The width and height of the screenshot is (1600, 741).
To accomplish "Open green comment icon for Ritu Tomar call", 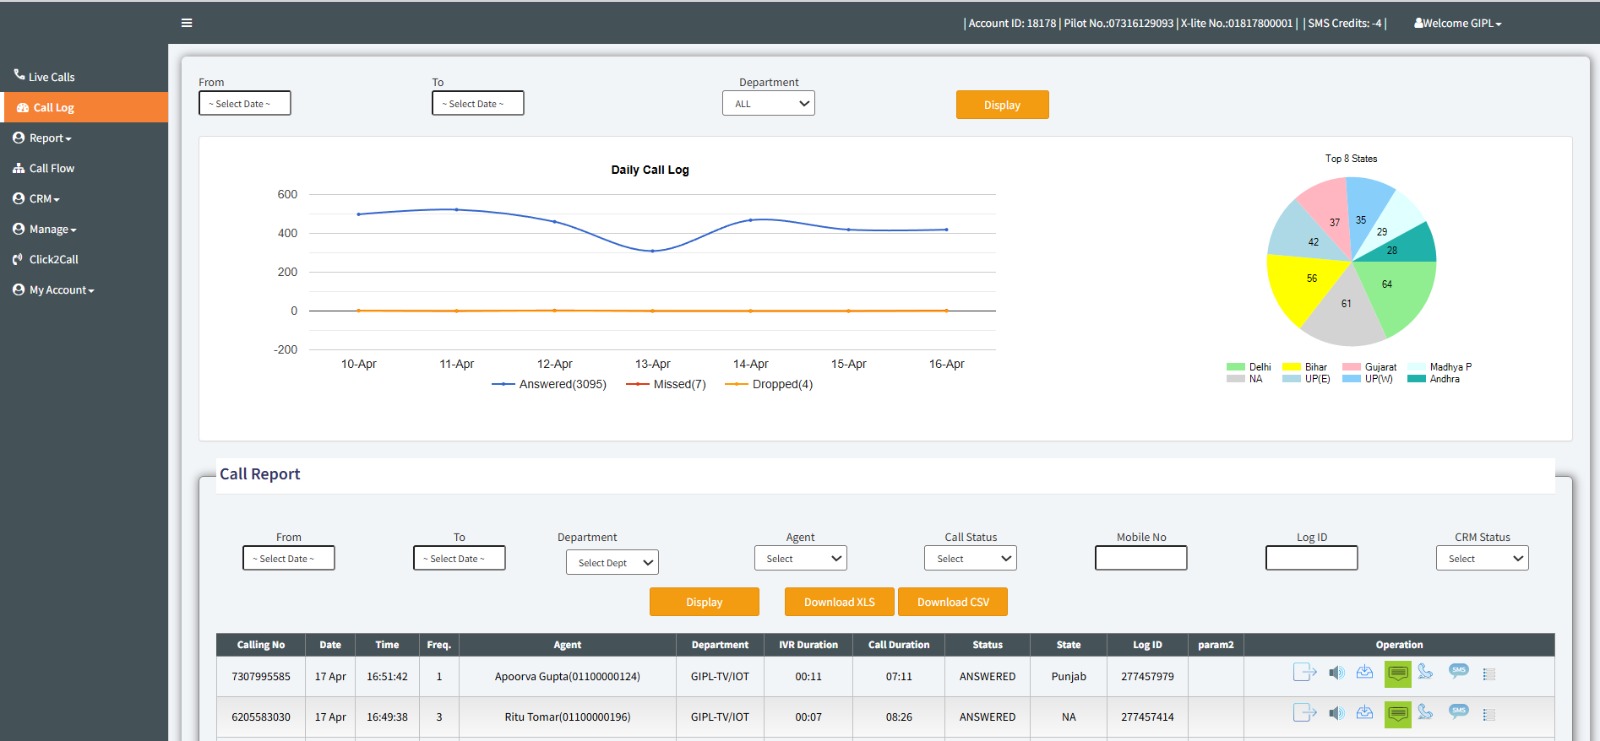I will (1397, 714).
